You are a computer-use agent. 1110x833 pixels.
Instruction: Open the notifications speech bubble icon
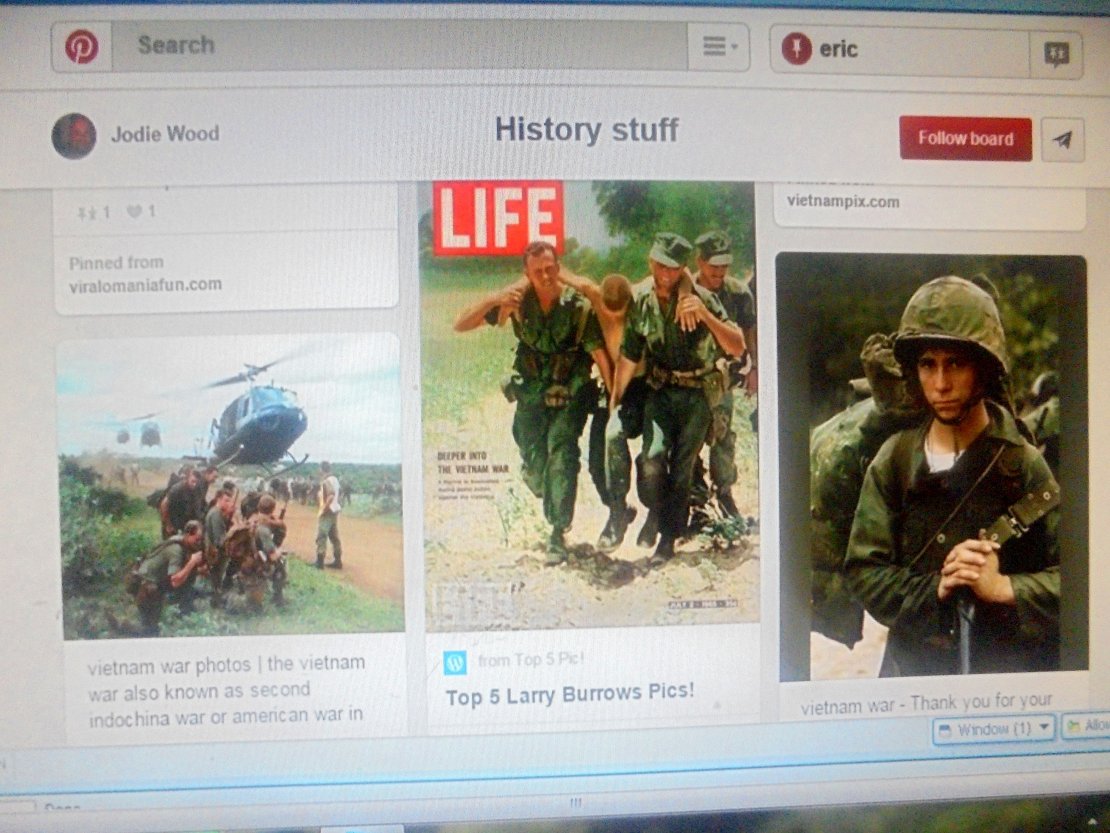1056,54
